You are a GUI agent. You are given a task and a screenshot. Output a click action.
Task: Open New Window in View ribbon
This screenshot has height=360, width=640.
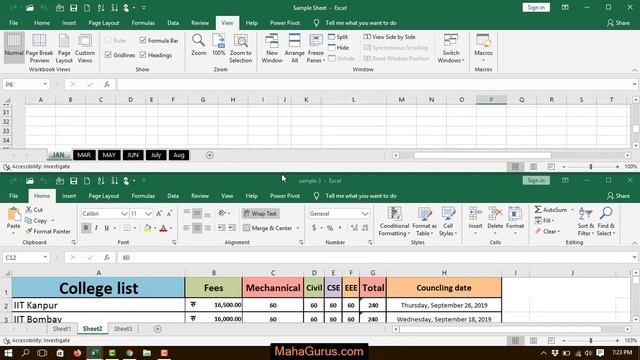pyautogui.click(x=272, y=48)
